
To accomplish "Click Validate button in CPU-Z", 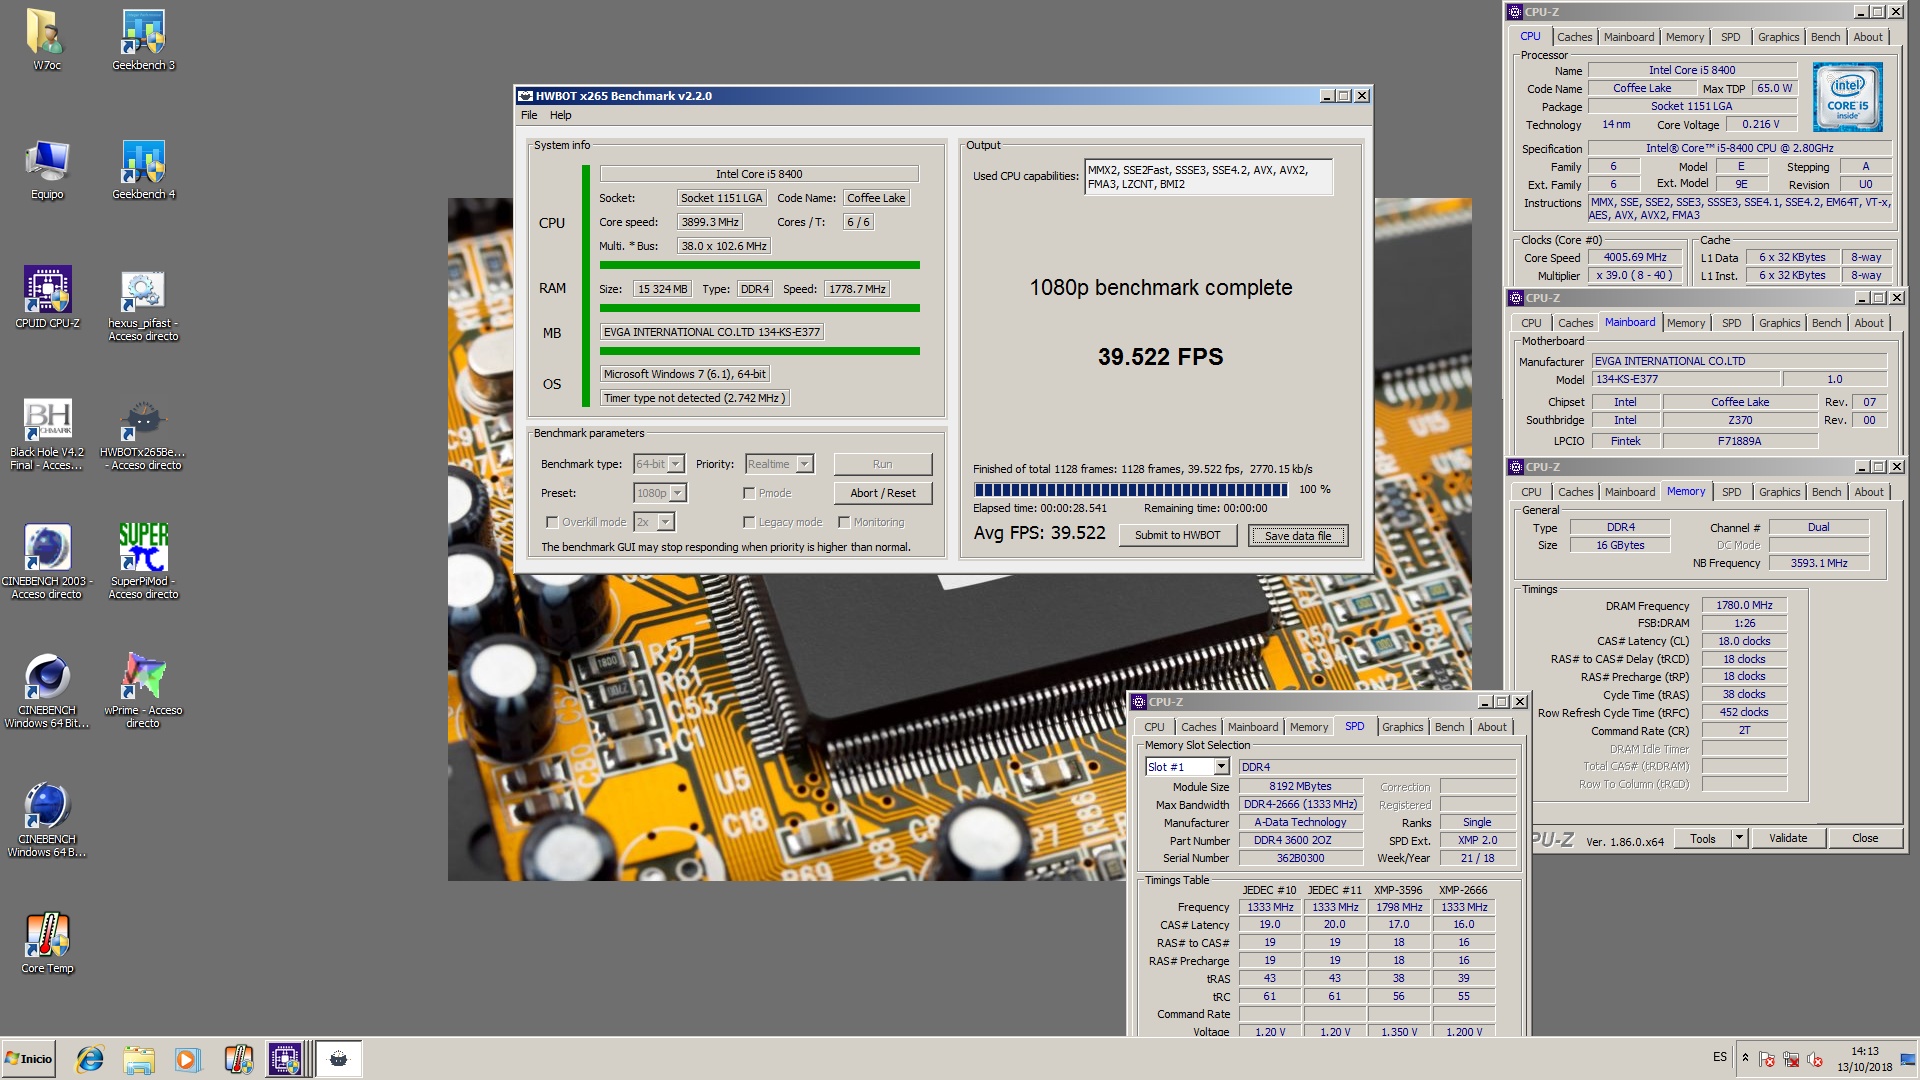I will pos(1787,838).
